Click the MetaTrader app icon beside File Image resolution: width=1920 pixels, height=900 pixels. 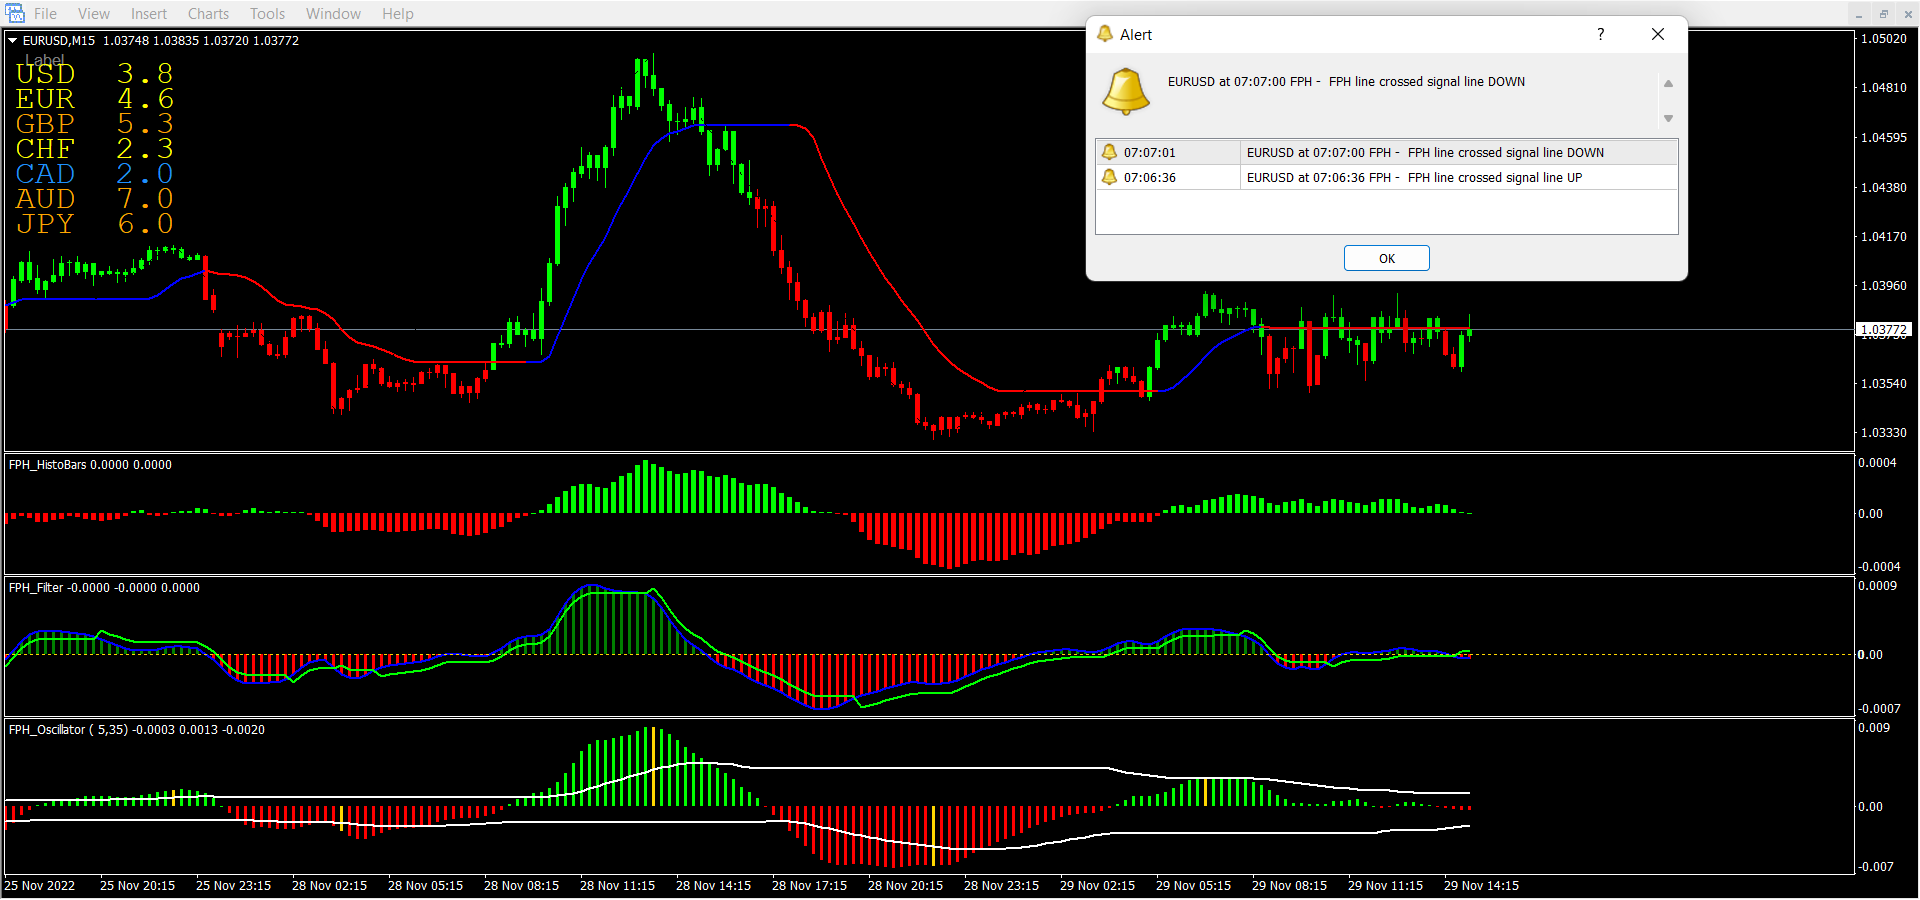point(15,13)
